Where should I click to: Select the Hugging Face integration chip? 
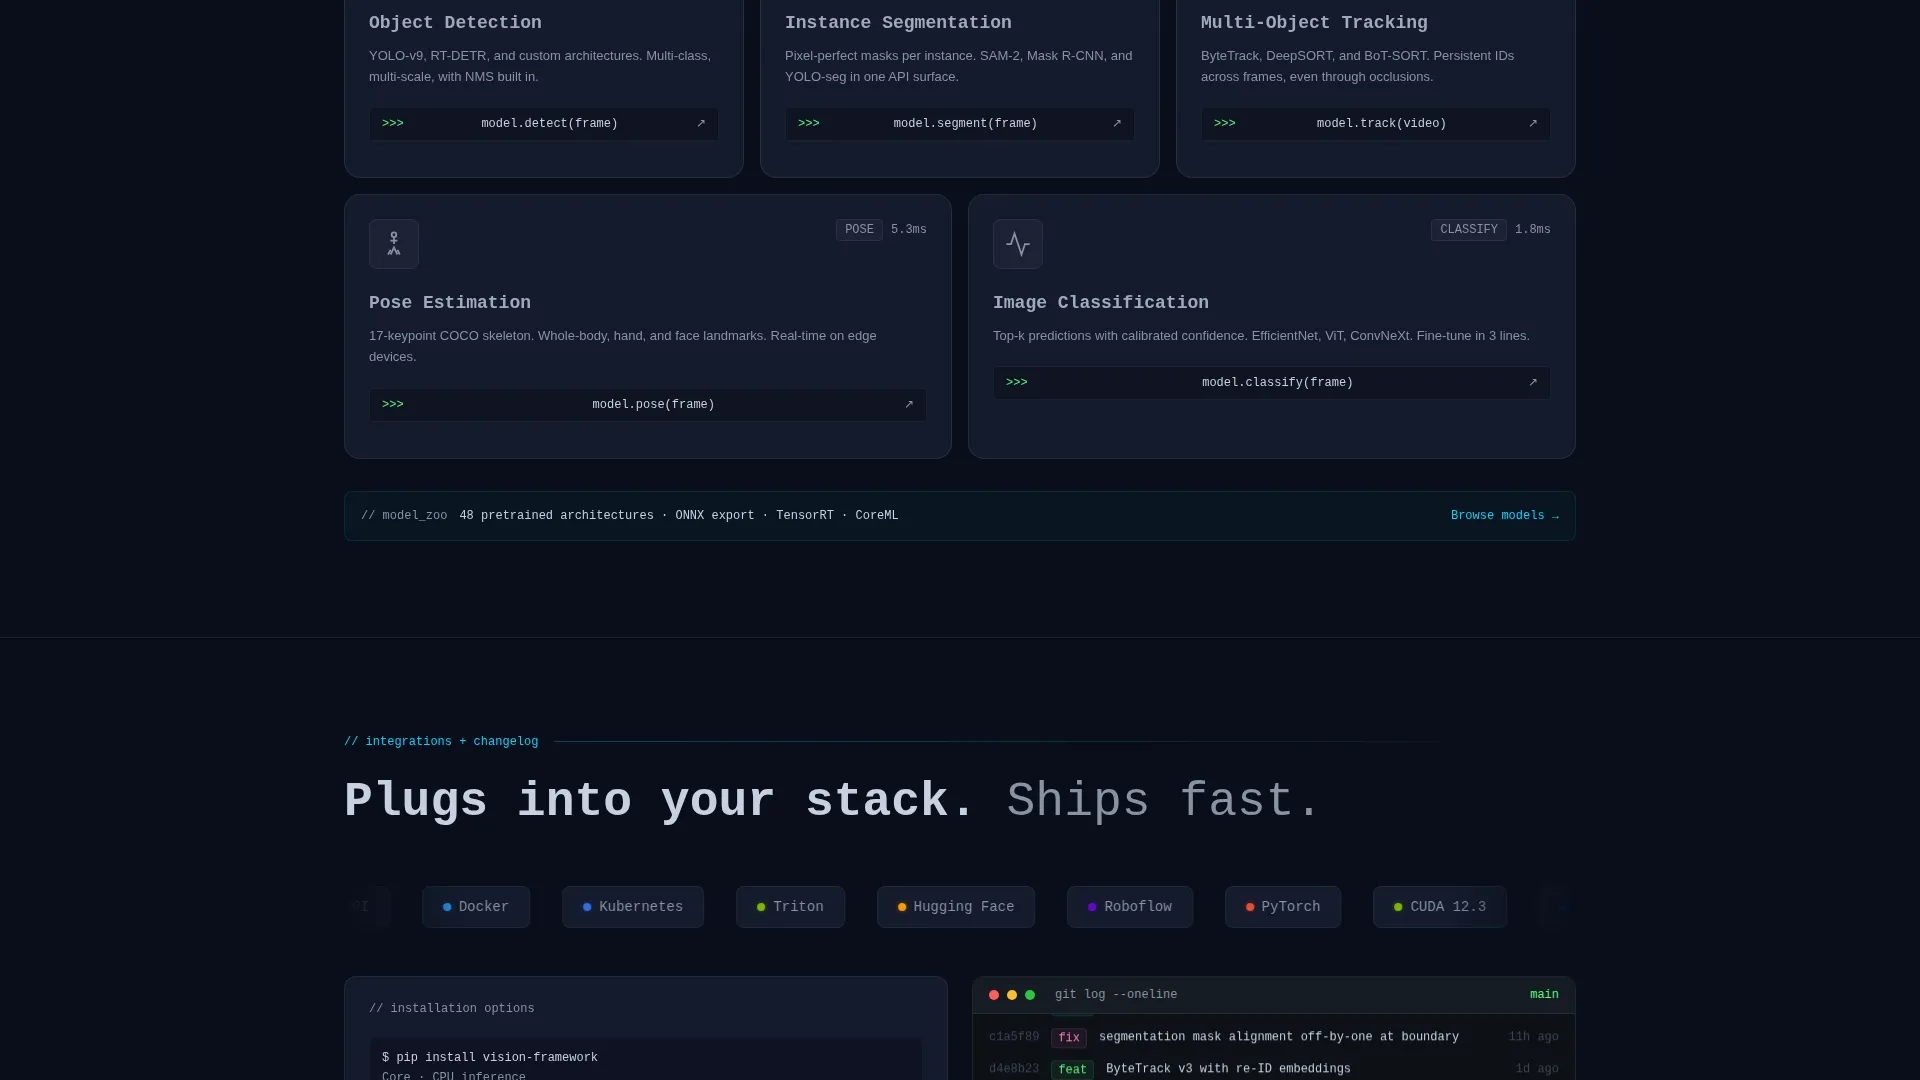coord(956,907)
